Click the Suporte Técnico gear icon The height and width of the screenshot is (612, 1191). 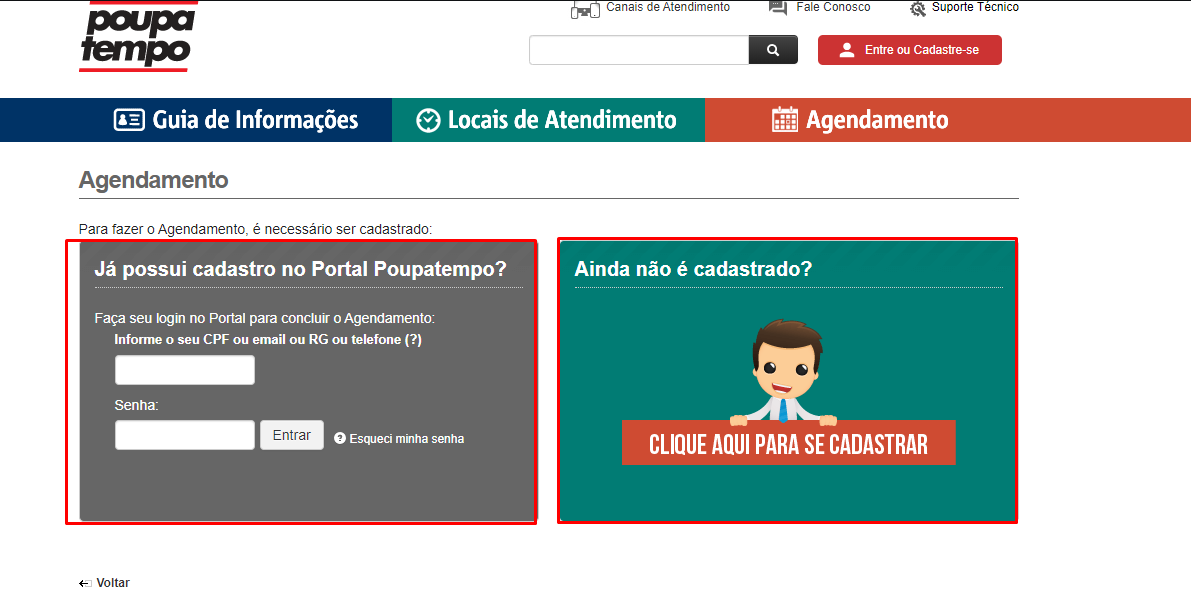click(x=918, y=9)
